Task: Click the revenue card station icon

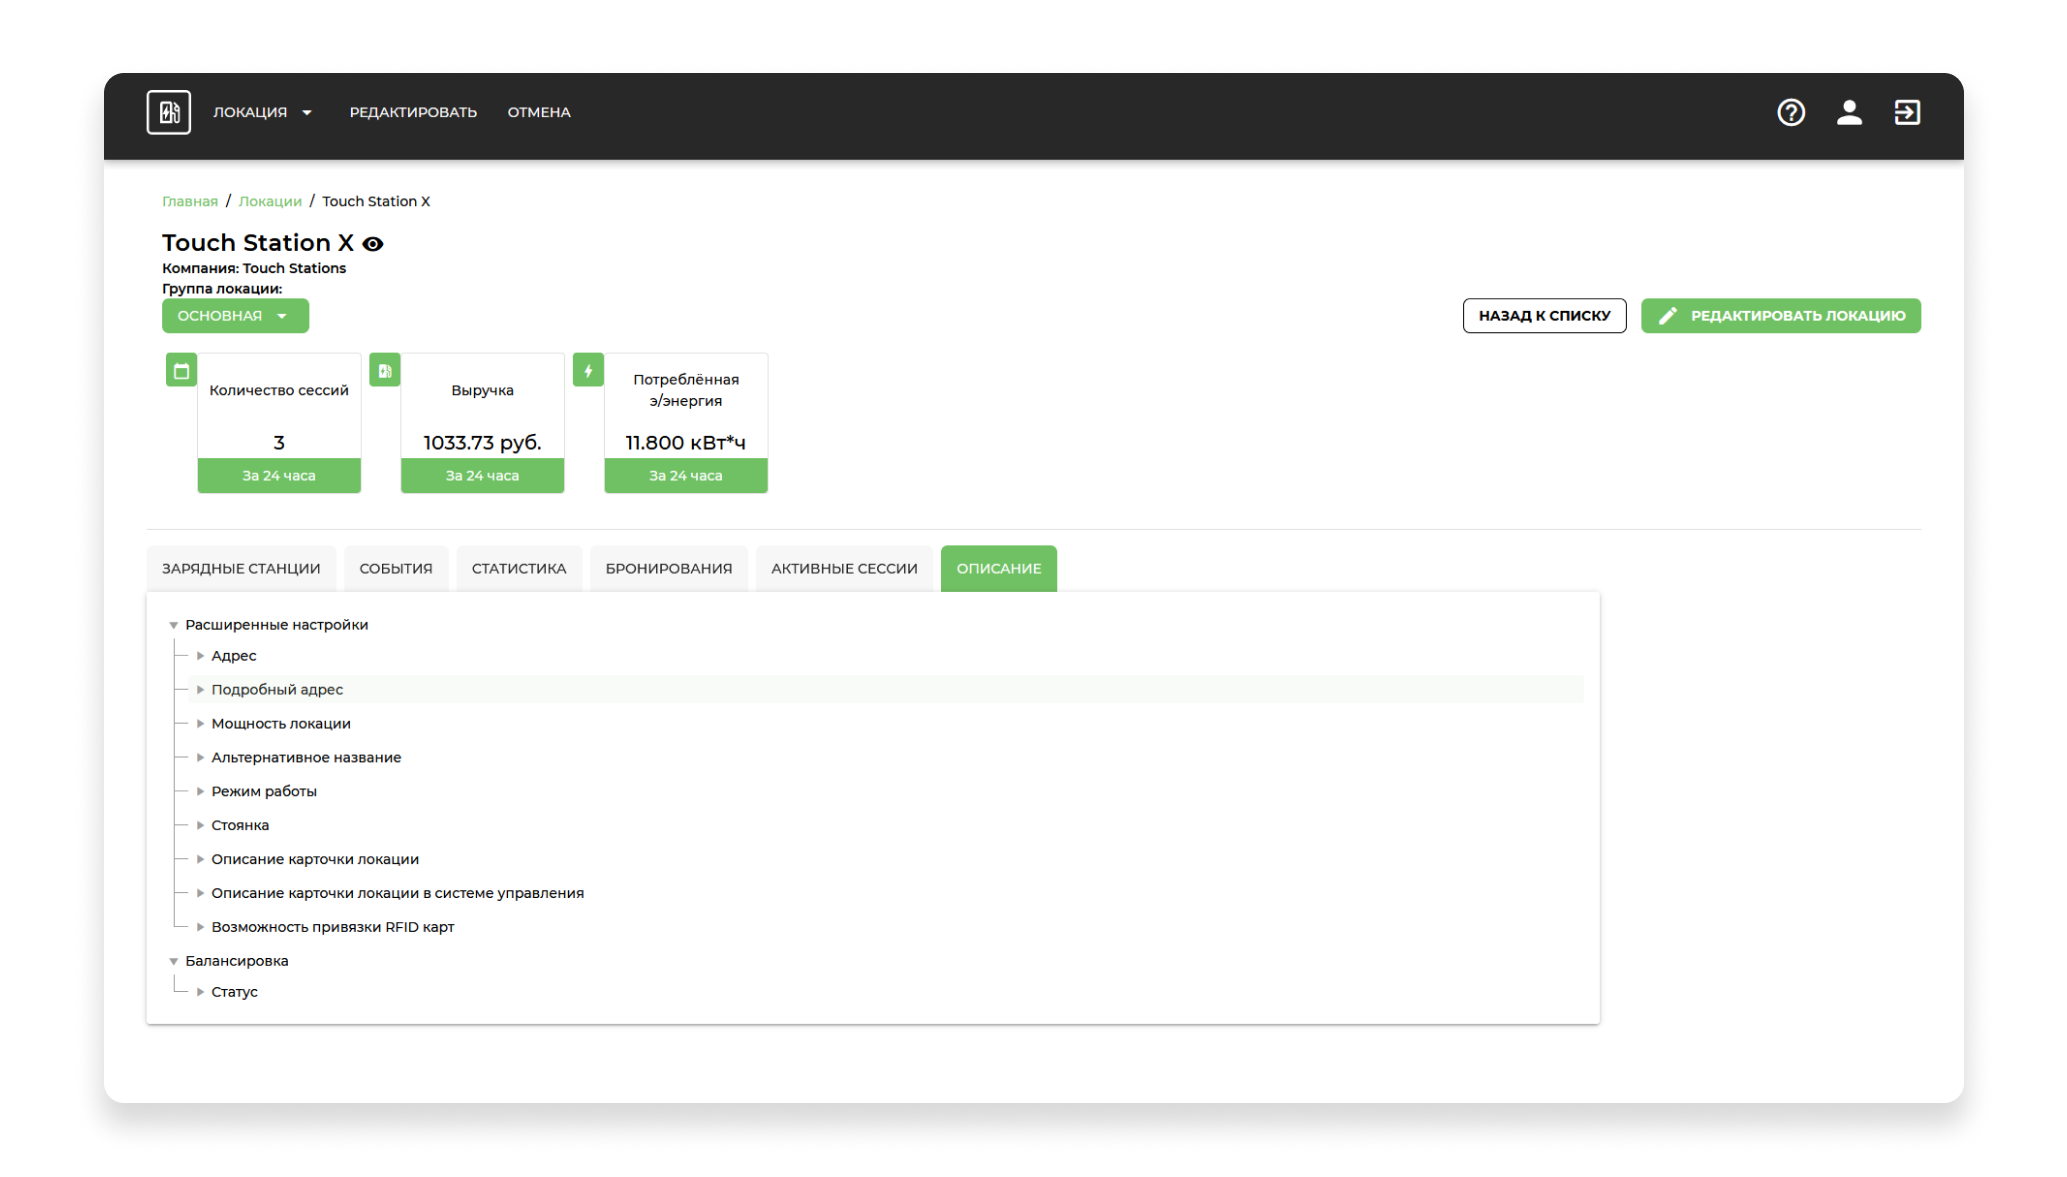Action: click(385, 370)
